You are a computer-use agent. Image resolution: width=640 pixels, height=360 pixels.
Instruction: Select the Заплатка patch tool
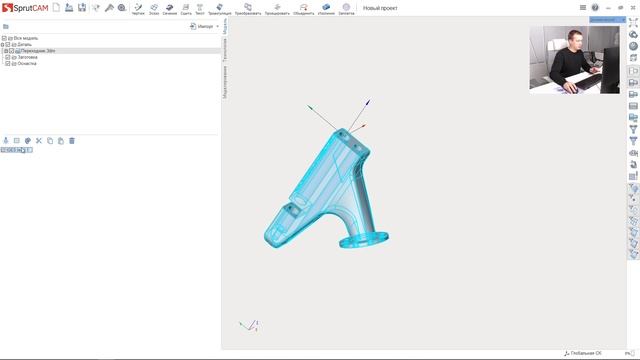pos(346,9)
